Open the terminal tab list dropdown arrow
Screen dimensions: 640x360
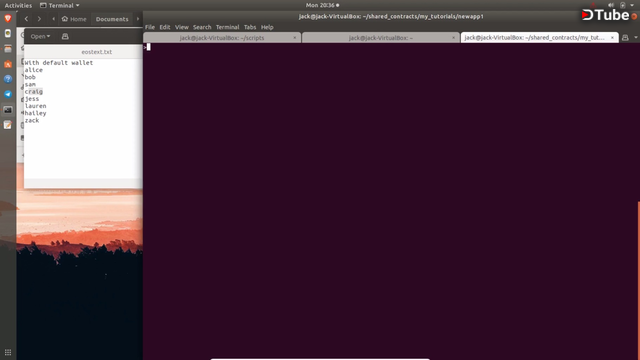click(x=636, y=38)
